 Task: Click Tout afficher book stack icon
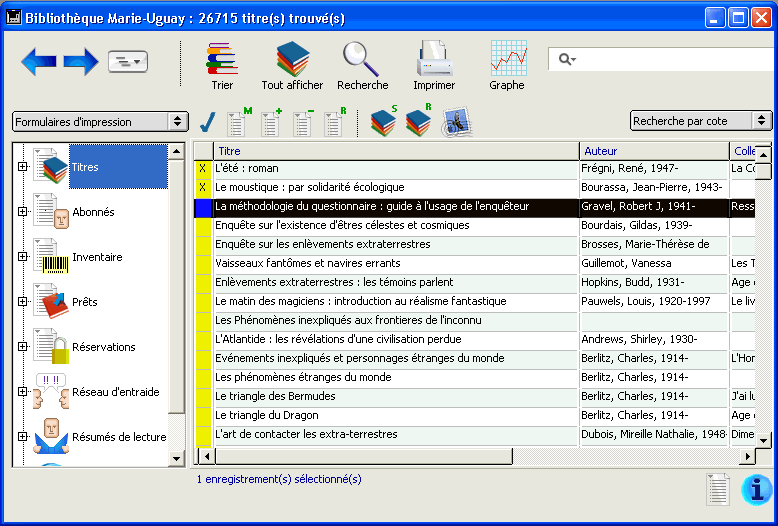pyautogui.click(x=292, y=60)
